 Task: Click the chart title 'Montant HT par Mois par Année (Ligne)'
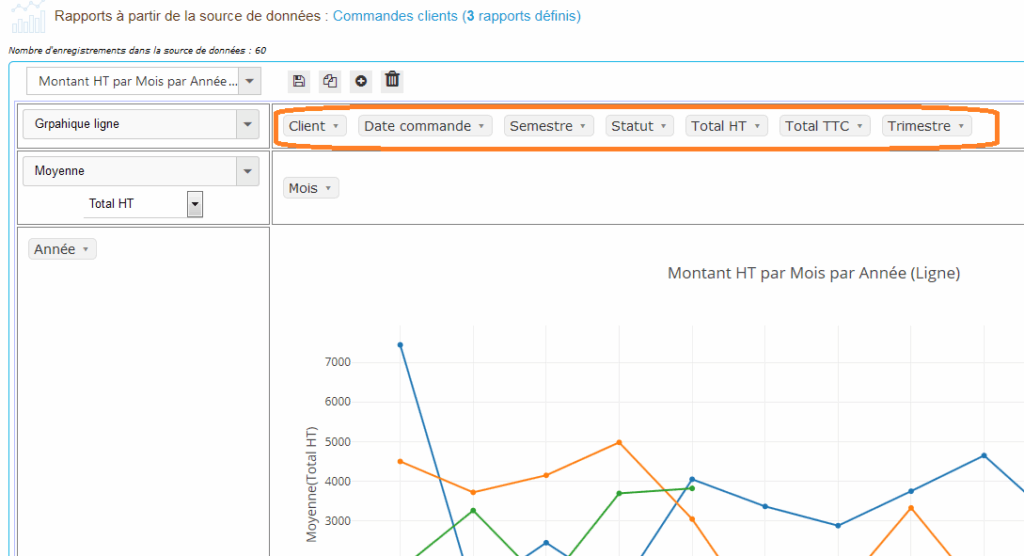point(813,273)
